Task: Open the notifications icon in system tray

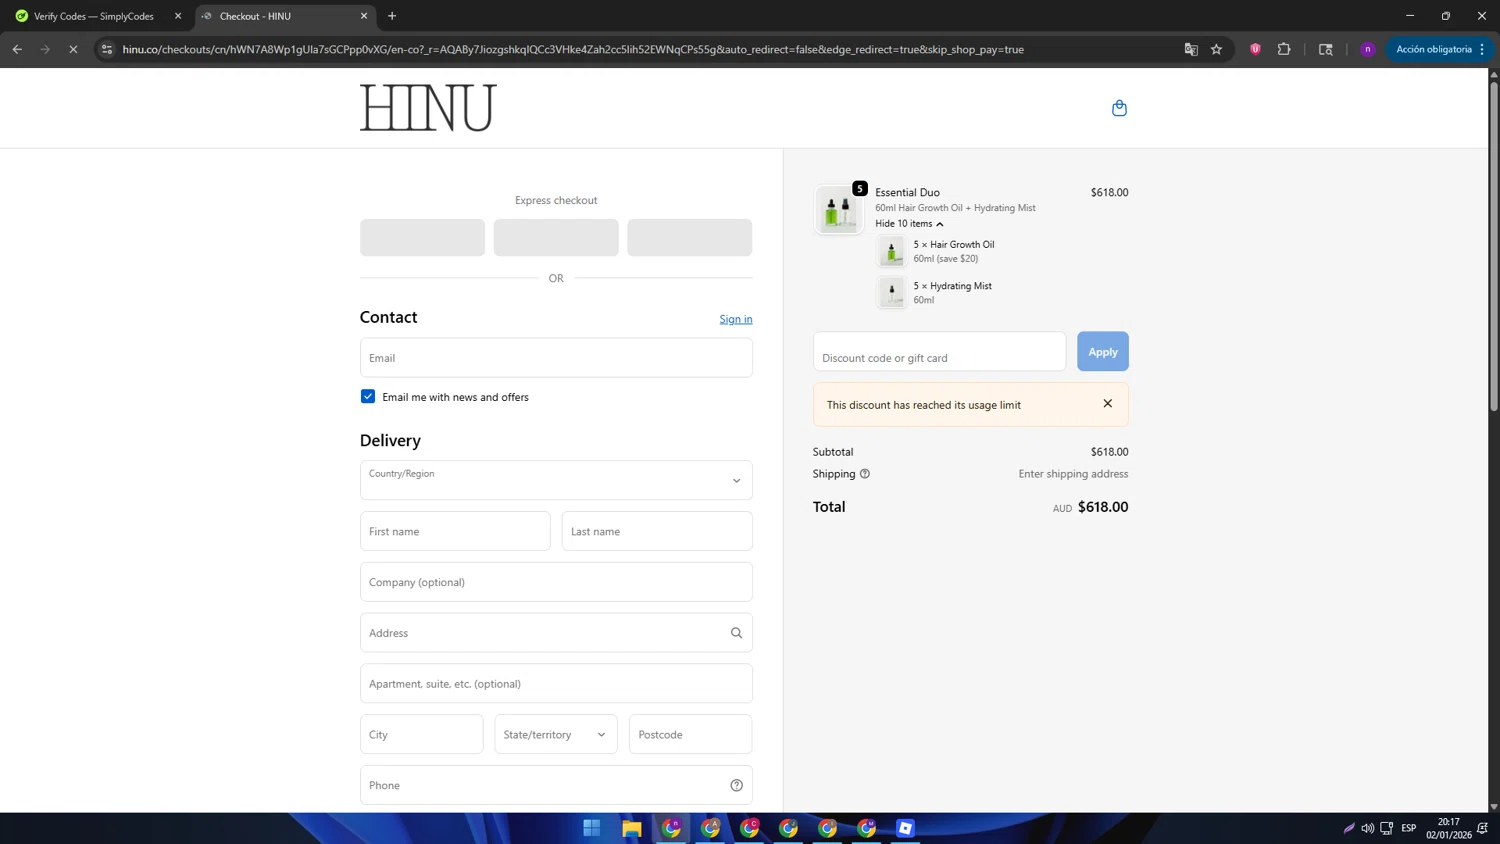Action: (x=1482, y=828)
